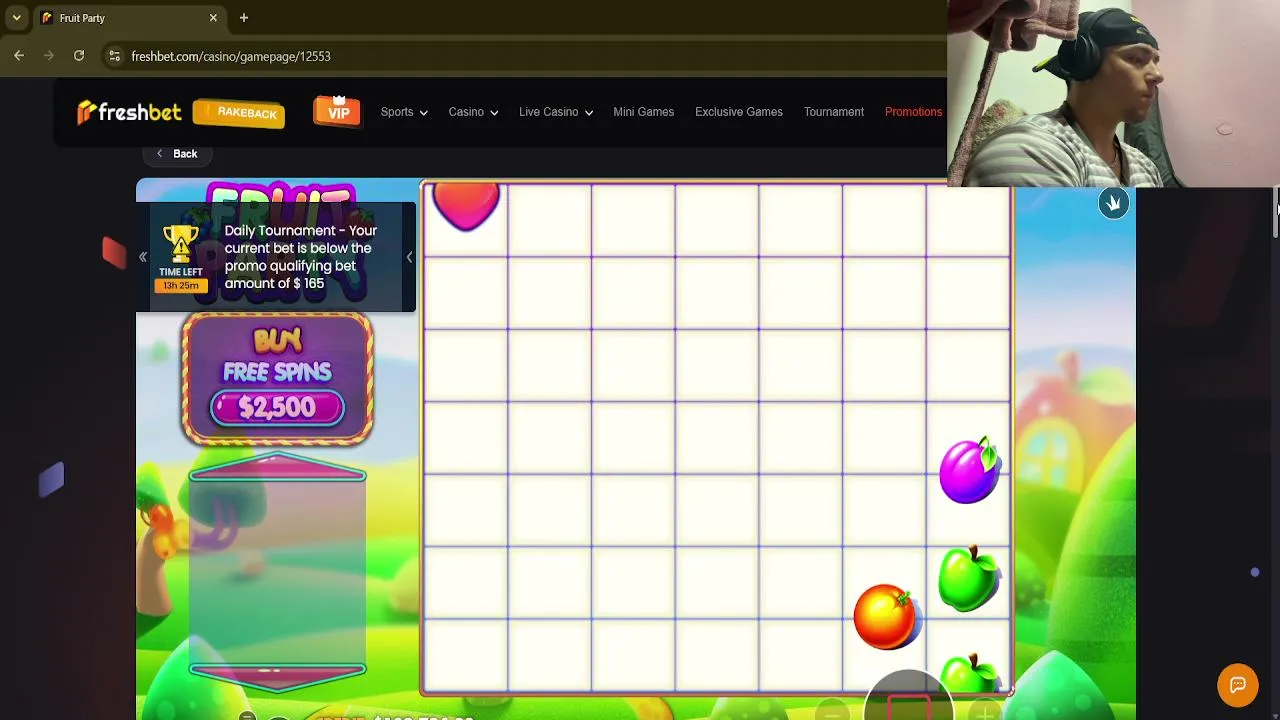
Task: Open the Mini Games menu item
Action: [x=643, y=112]
